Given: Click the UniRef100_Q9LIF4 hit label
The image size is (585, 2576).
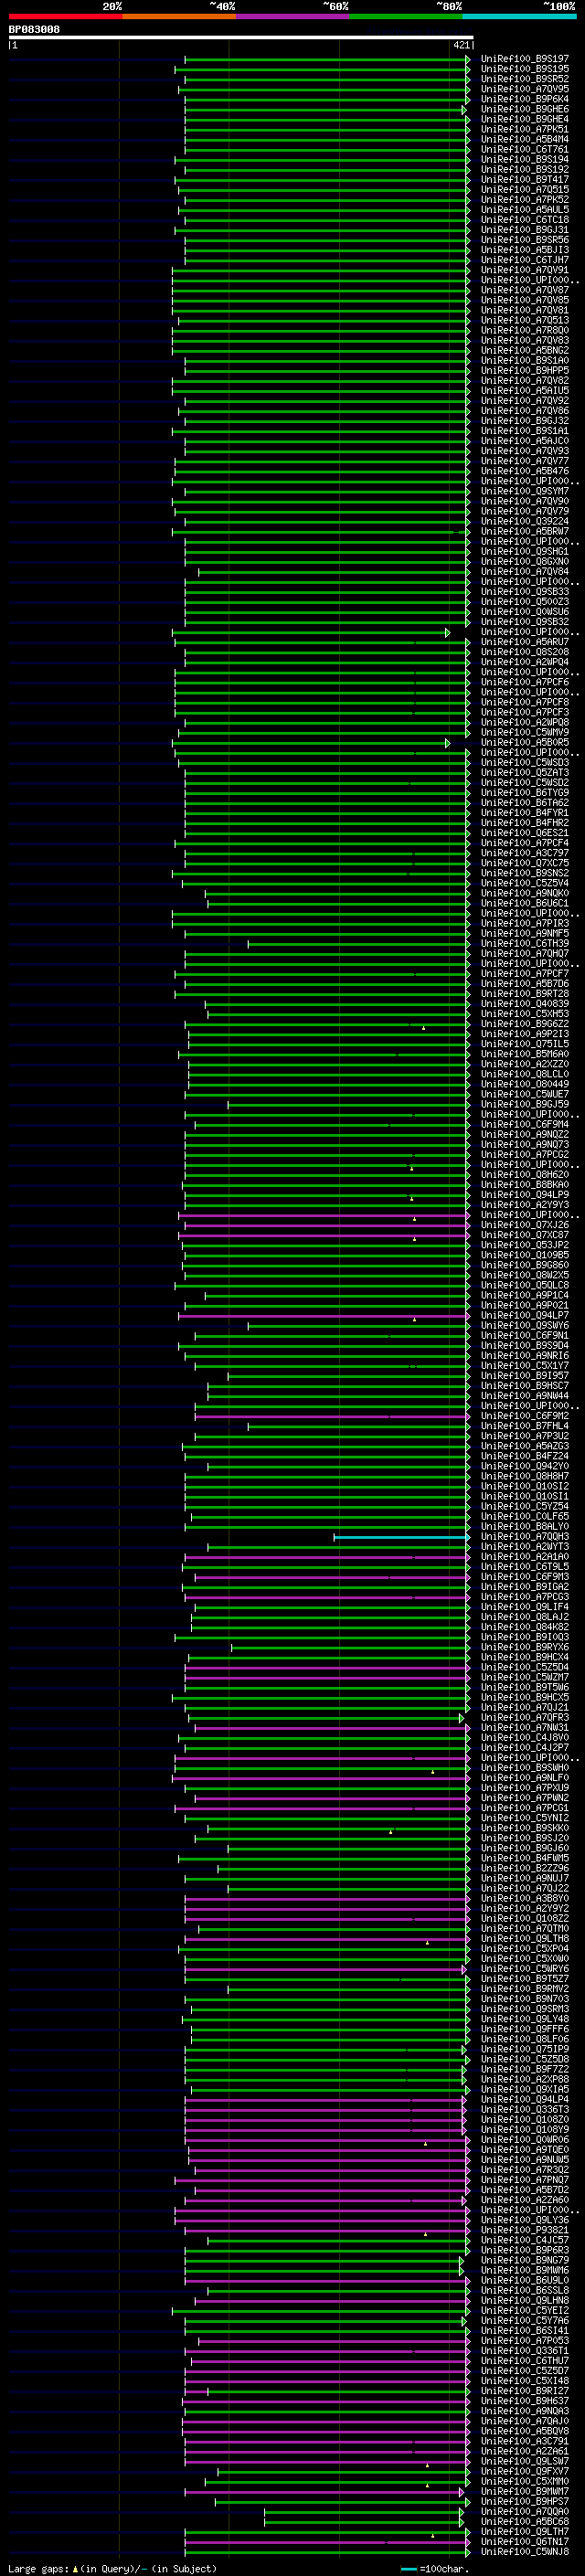Looking at the screenshot, I should pos(525,1607).
